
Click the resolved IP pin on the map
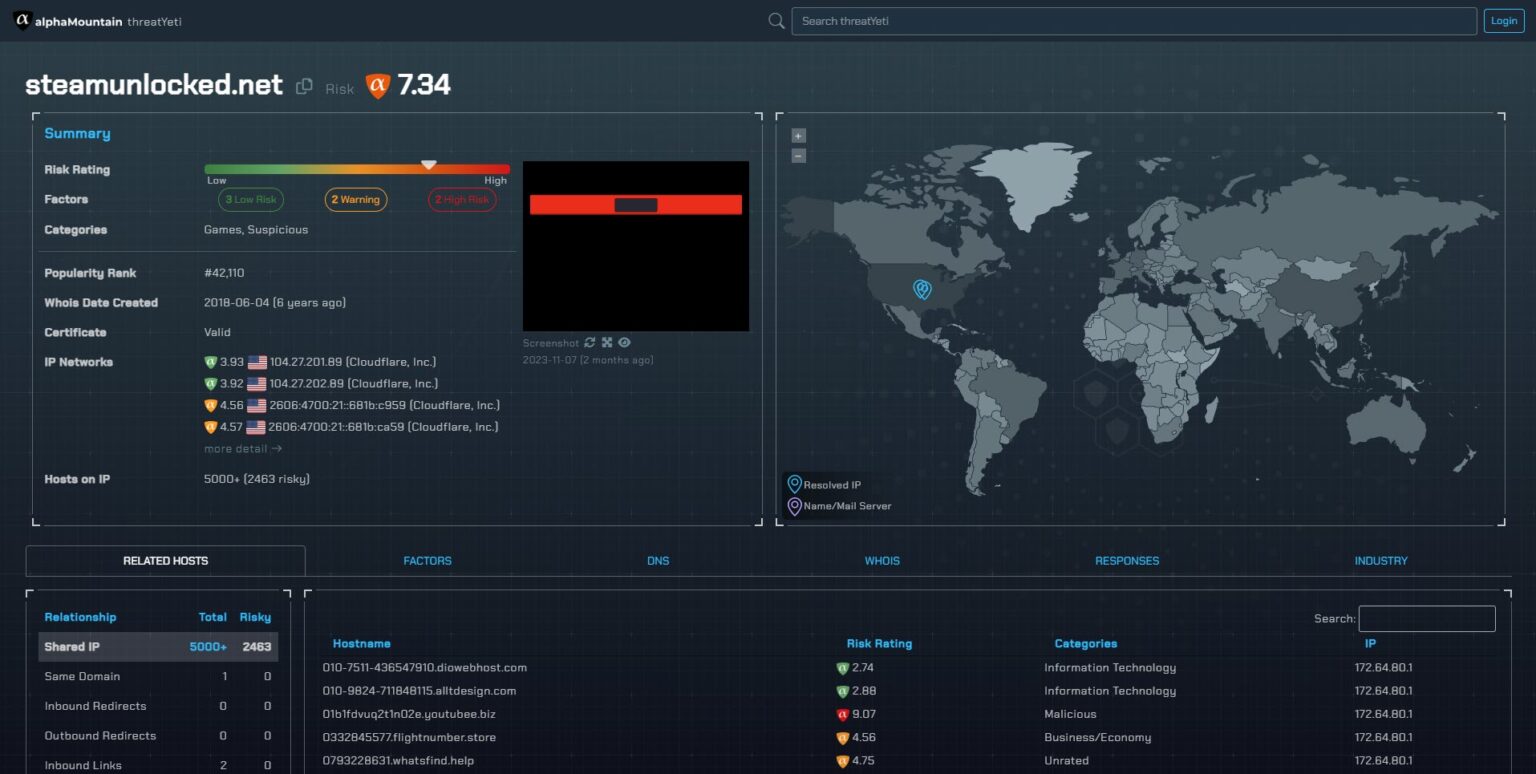pyautogui.click(x=922, y=289)
